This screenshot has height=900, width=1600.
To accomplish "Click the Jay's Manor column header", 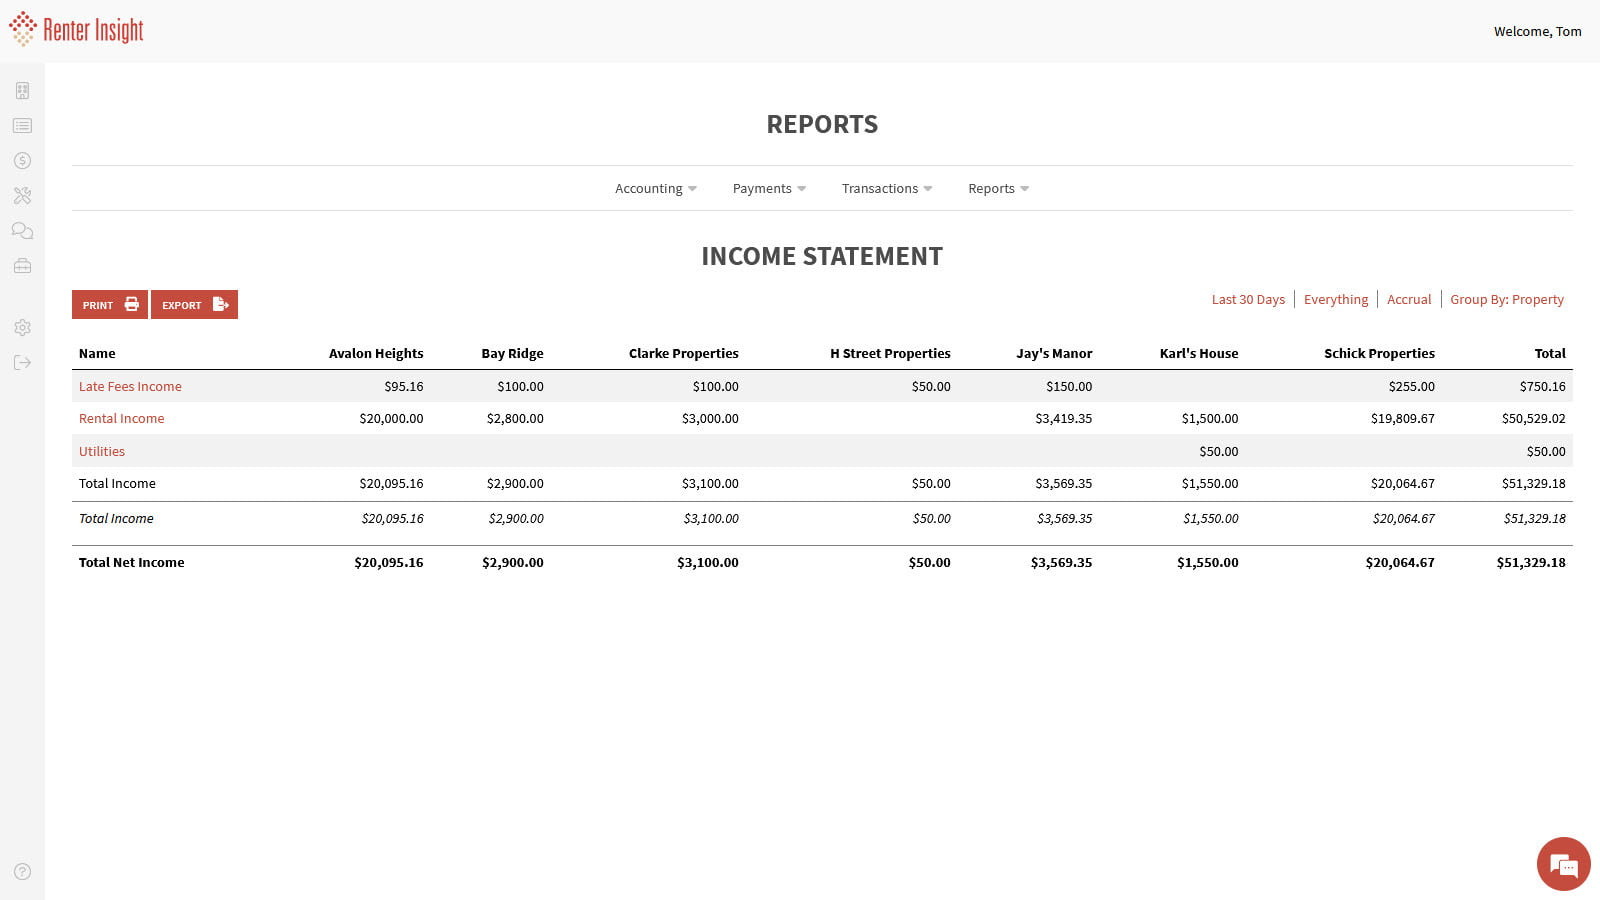I will tap(1054, 354).
